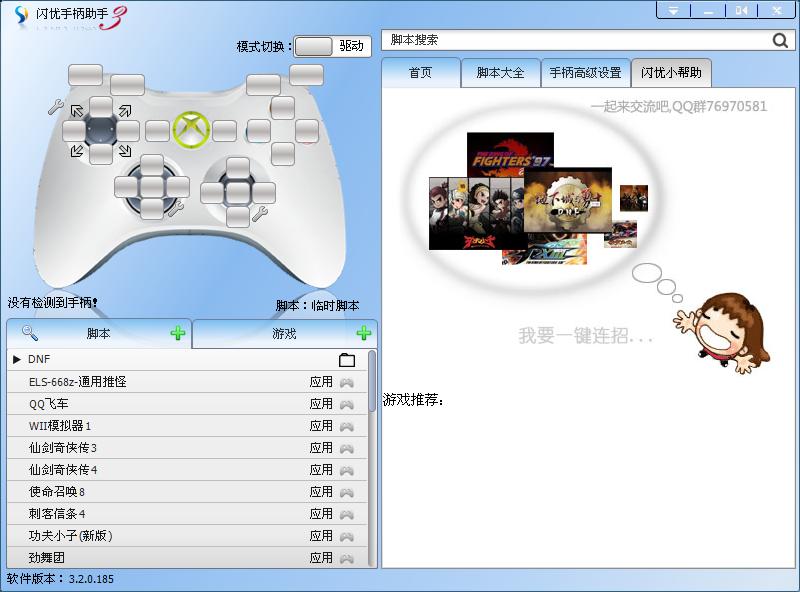Switch to the 首页 tab
The height and width of the screenshot is (592, 800).
(420, 72)
